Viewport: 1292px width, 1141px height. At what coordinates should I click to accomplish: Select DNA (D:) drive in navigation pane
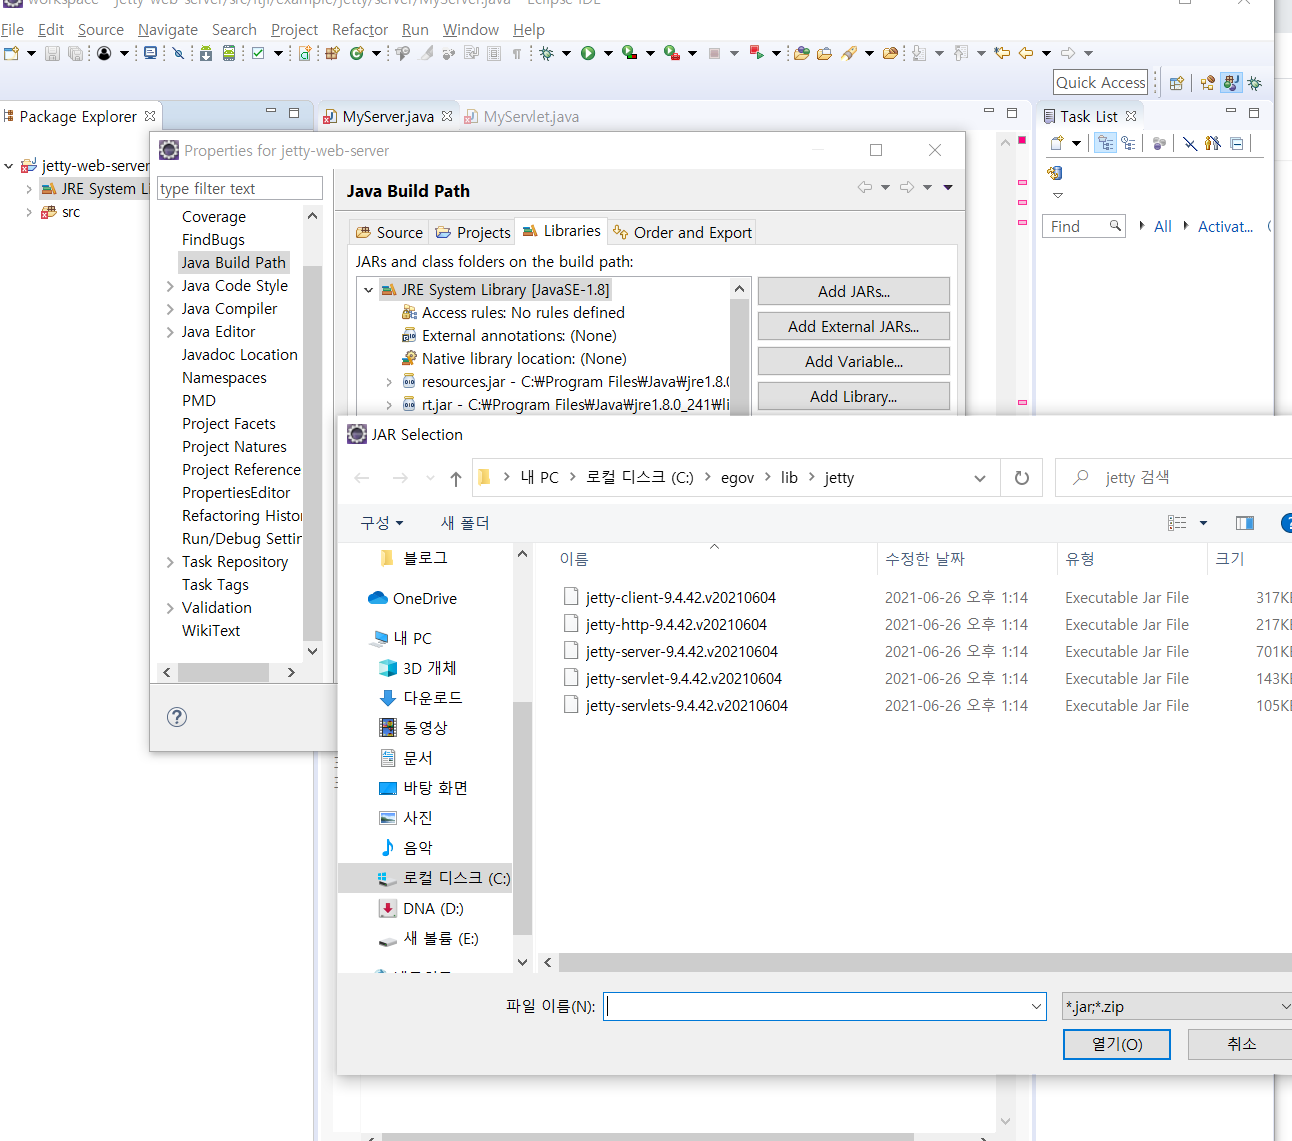pos(433,909)
